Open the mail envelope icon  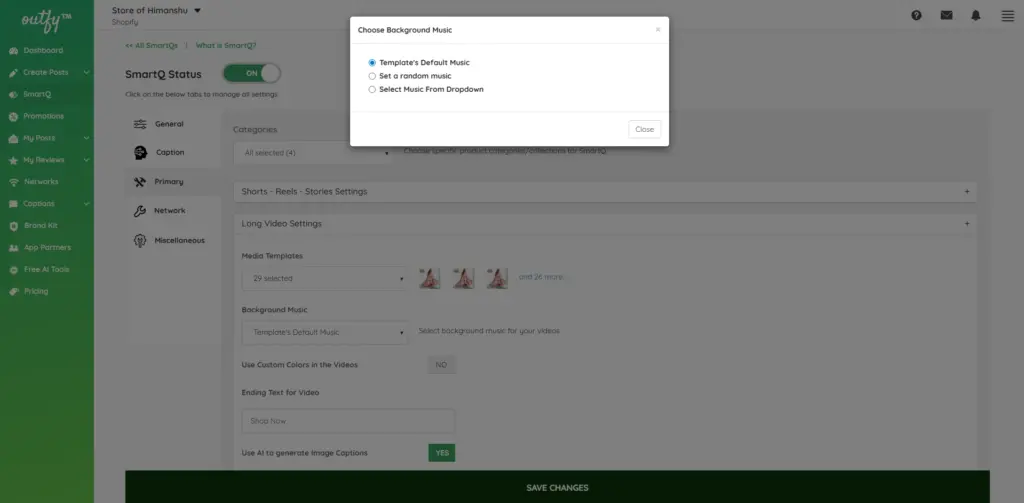[946, 15]
